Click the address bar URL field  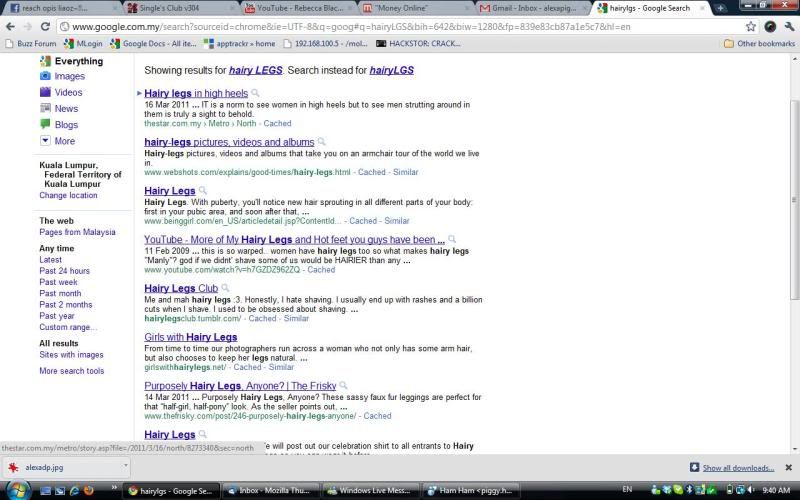click(400, 26)
